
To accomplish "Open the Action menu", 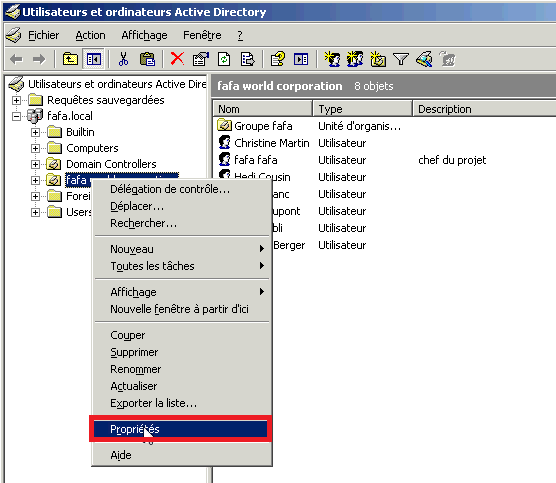I will coord(90,35).
